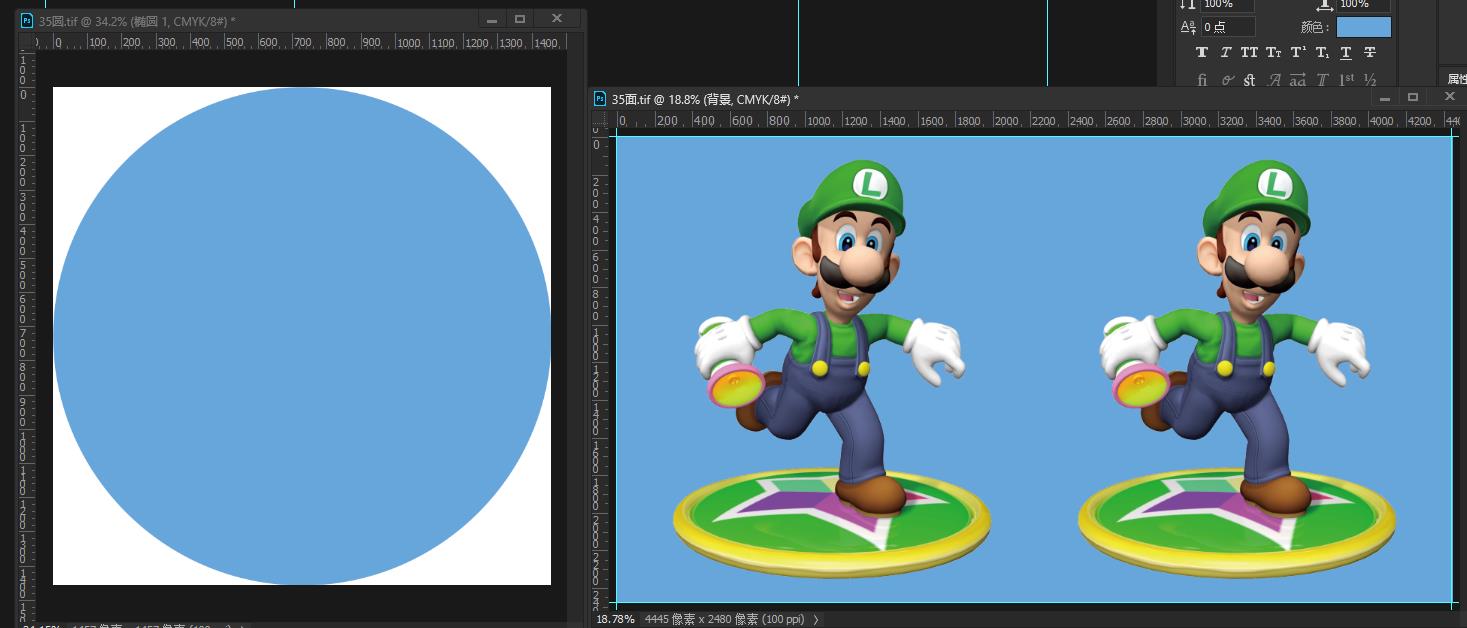This screenshot has width=1467, height=628.
Task: Open the blue text color swatch
Action: tap(1364, 27)
